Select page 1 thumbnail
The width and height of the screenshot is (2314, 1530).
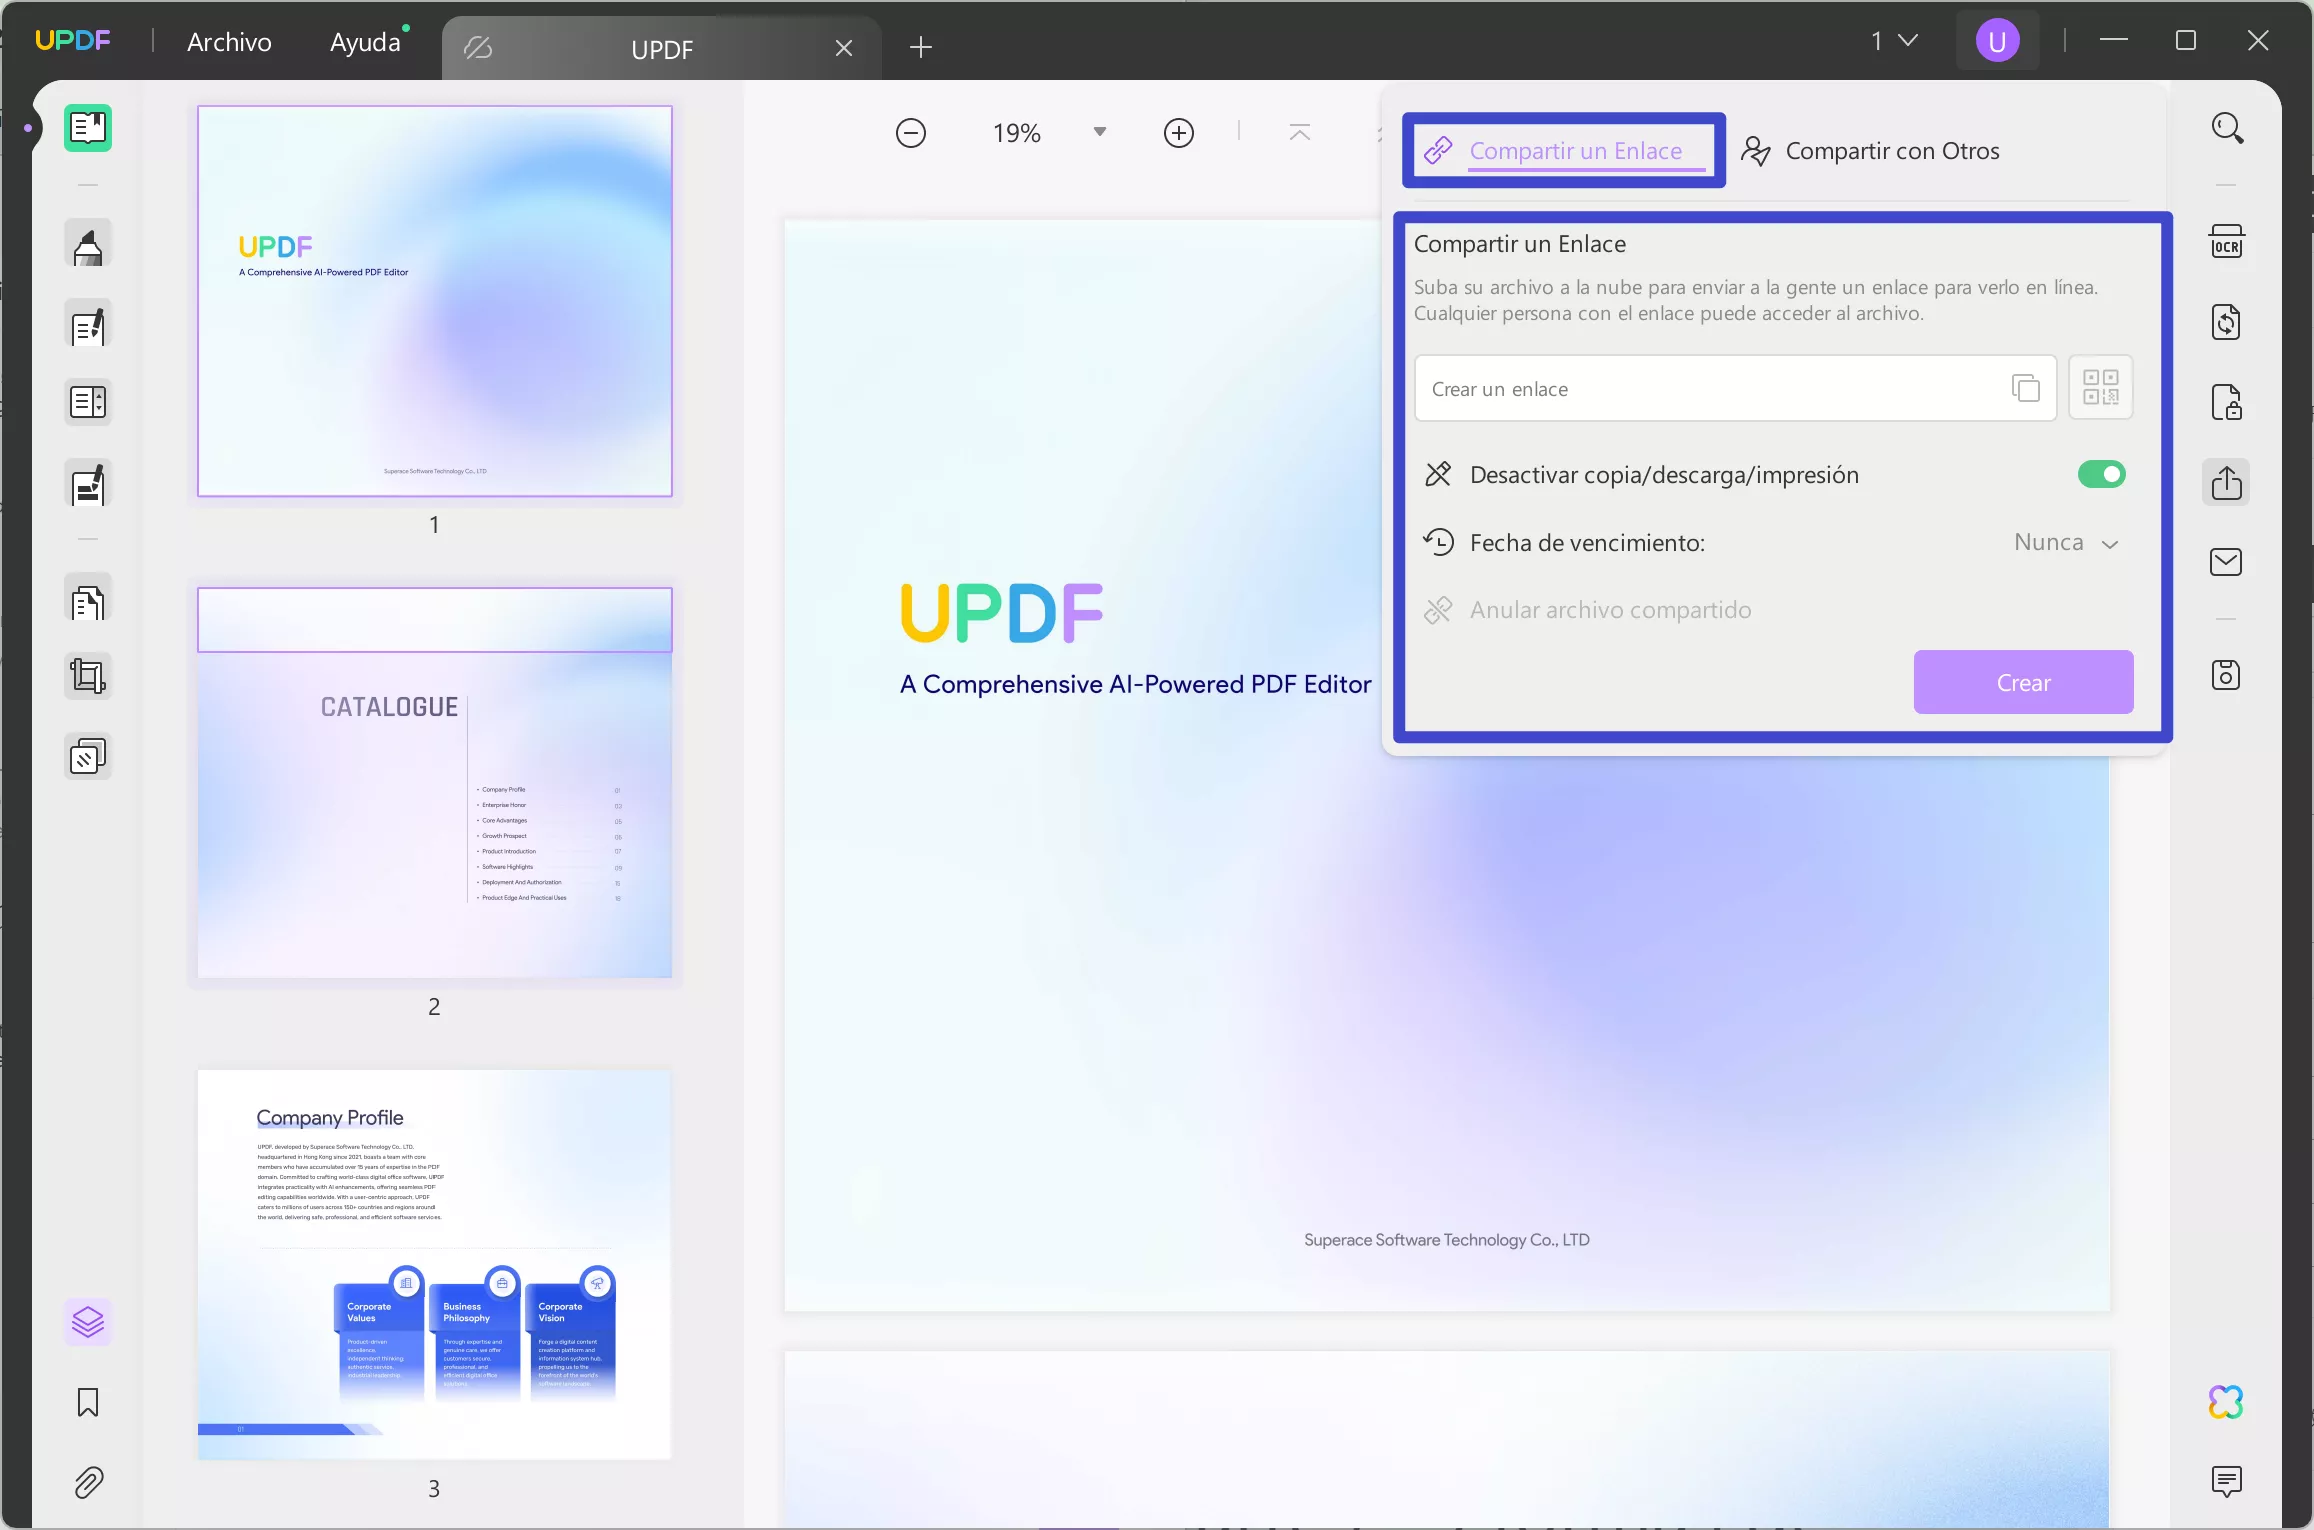[435, 301]
